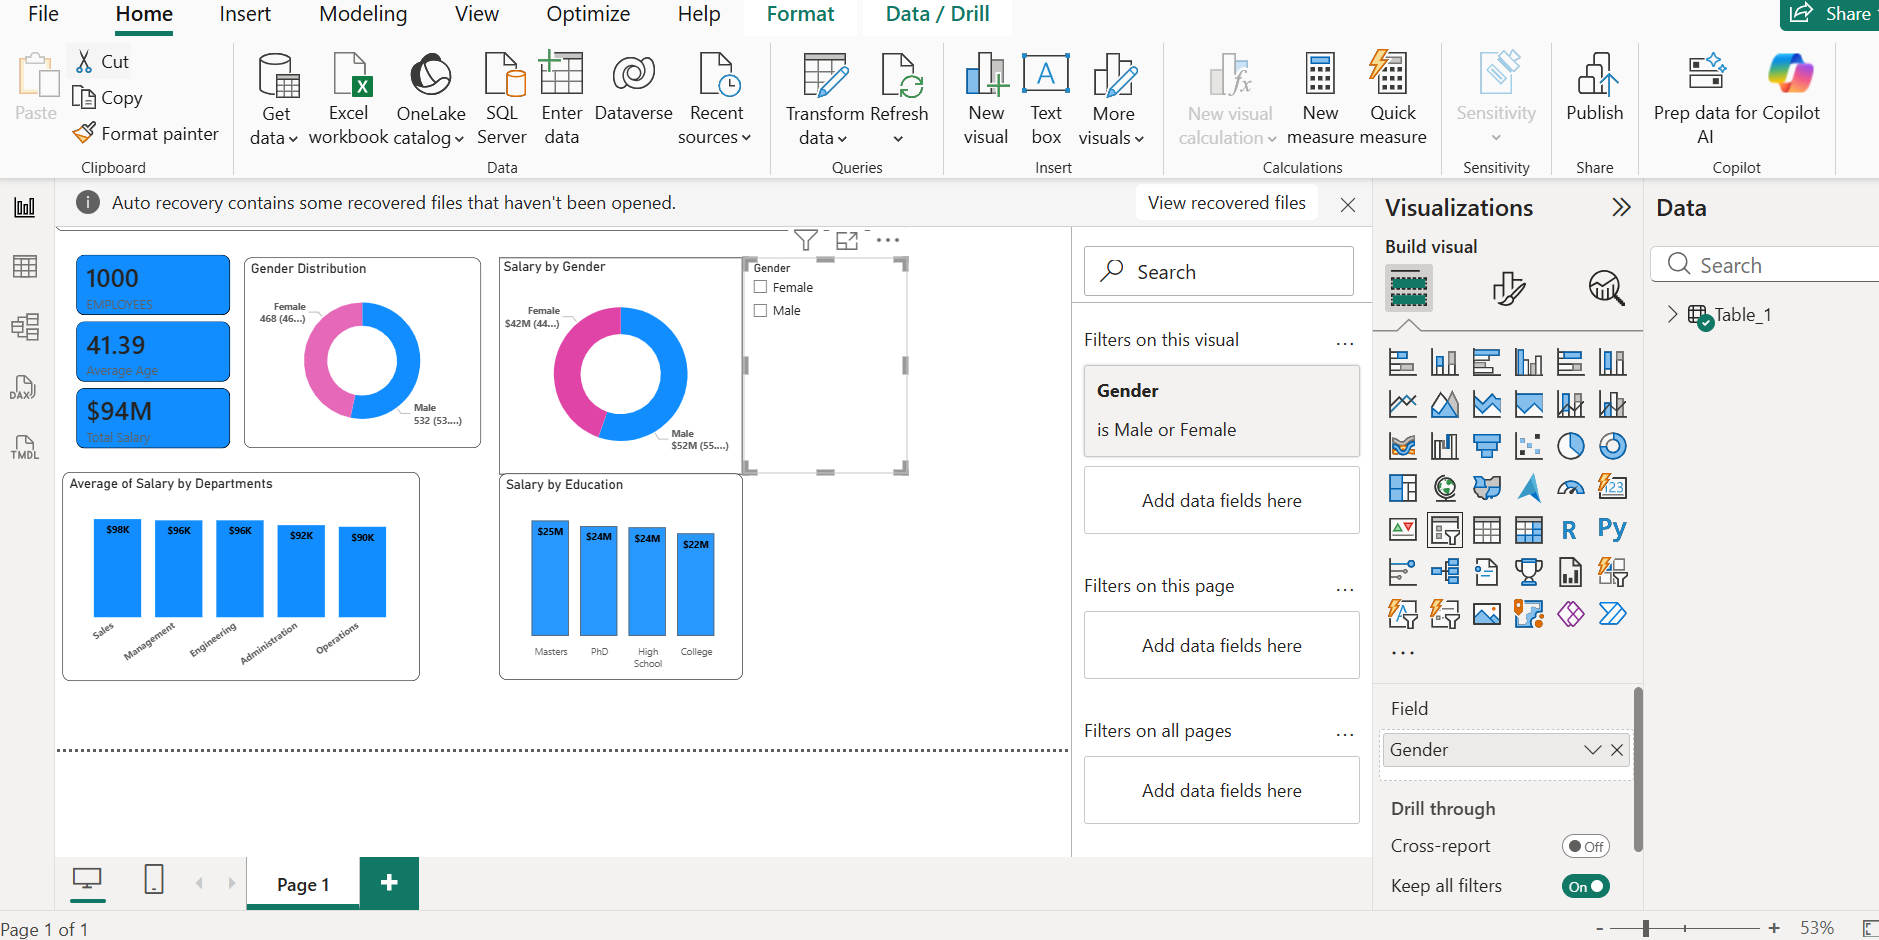This screenshot has height=940, width=1879.
Task: Click New measure in Calculations group
Action: click(1320, 100)
